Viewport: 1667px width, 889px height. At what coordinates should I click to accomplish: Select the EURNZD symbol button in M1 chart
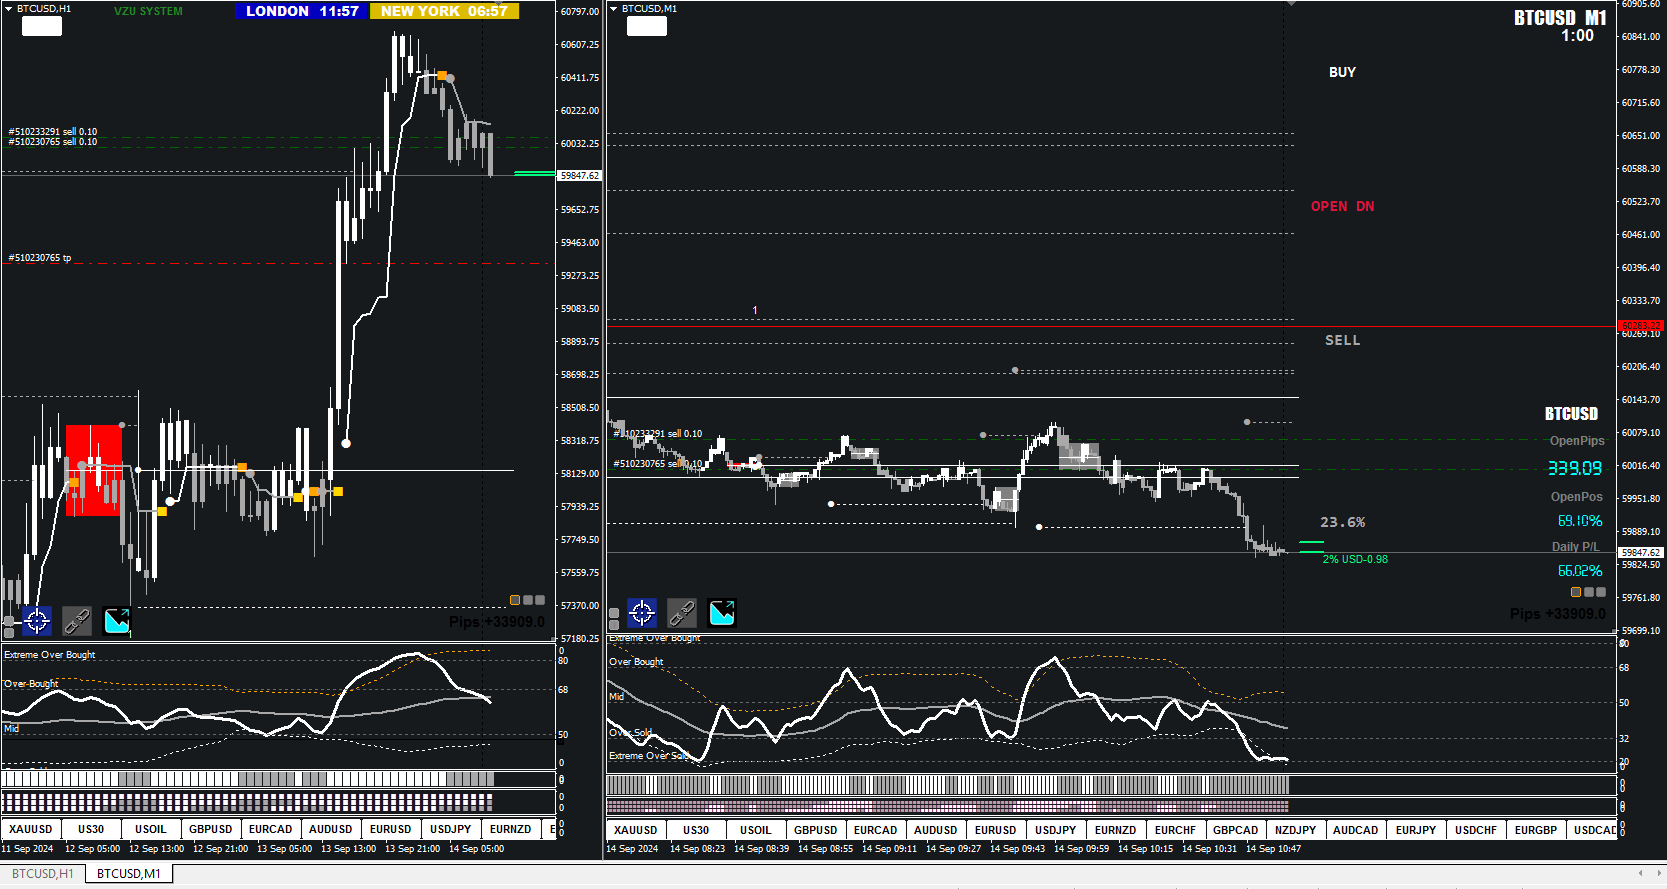tap(1116, 830)
